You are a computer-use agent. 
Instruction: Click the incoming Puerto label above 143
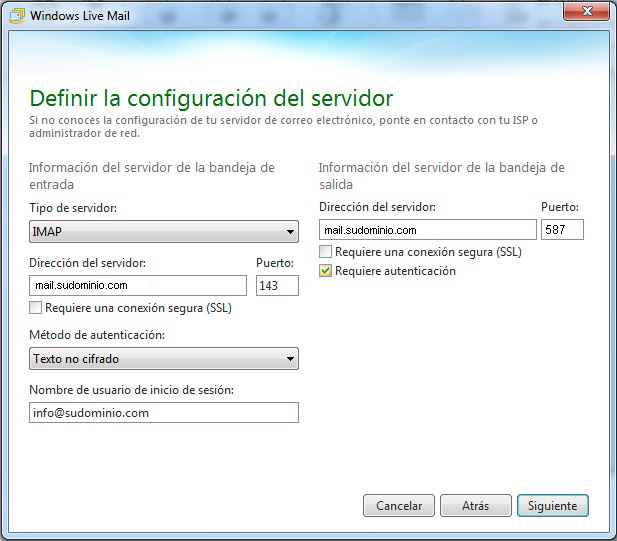[275, 263]
